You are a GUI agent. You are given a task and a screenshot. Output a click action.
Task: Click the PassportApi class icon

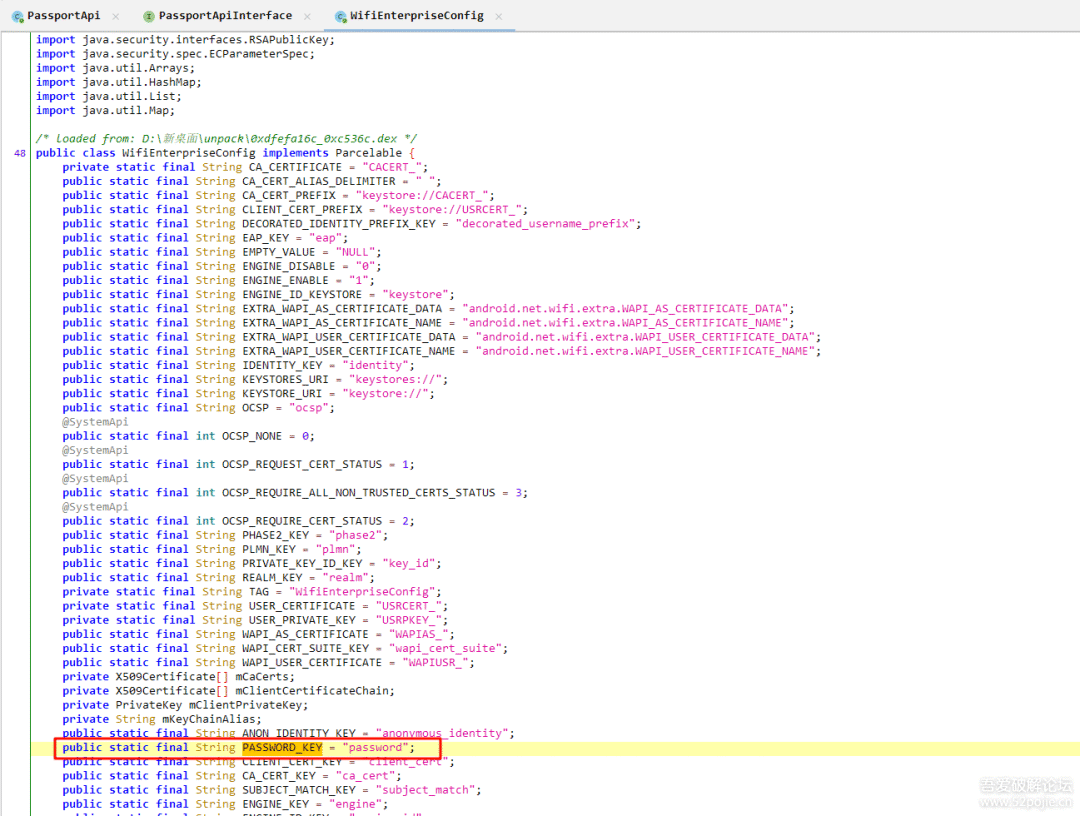18,17
